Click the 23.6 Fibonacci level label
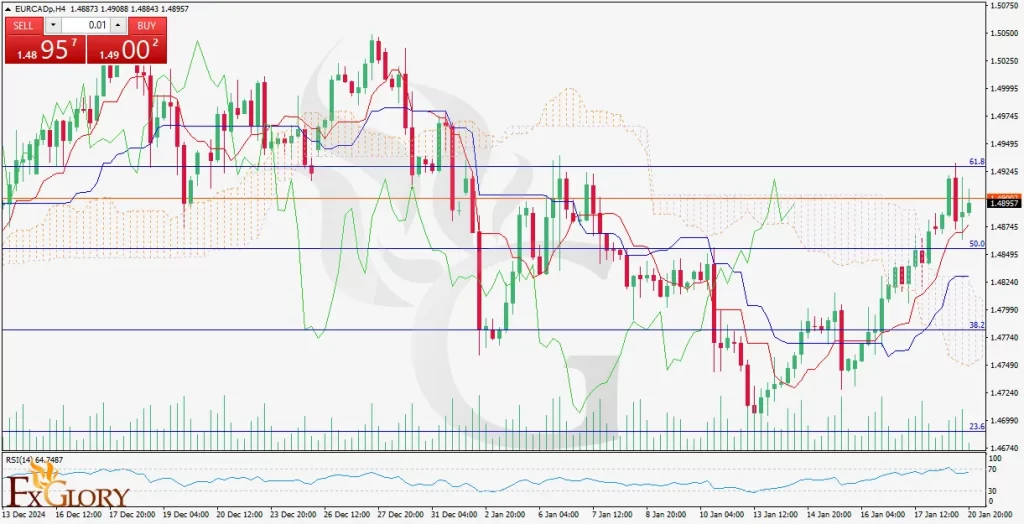Viewport: 1024px width, 524px height. 977,427
